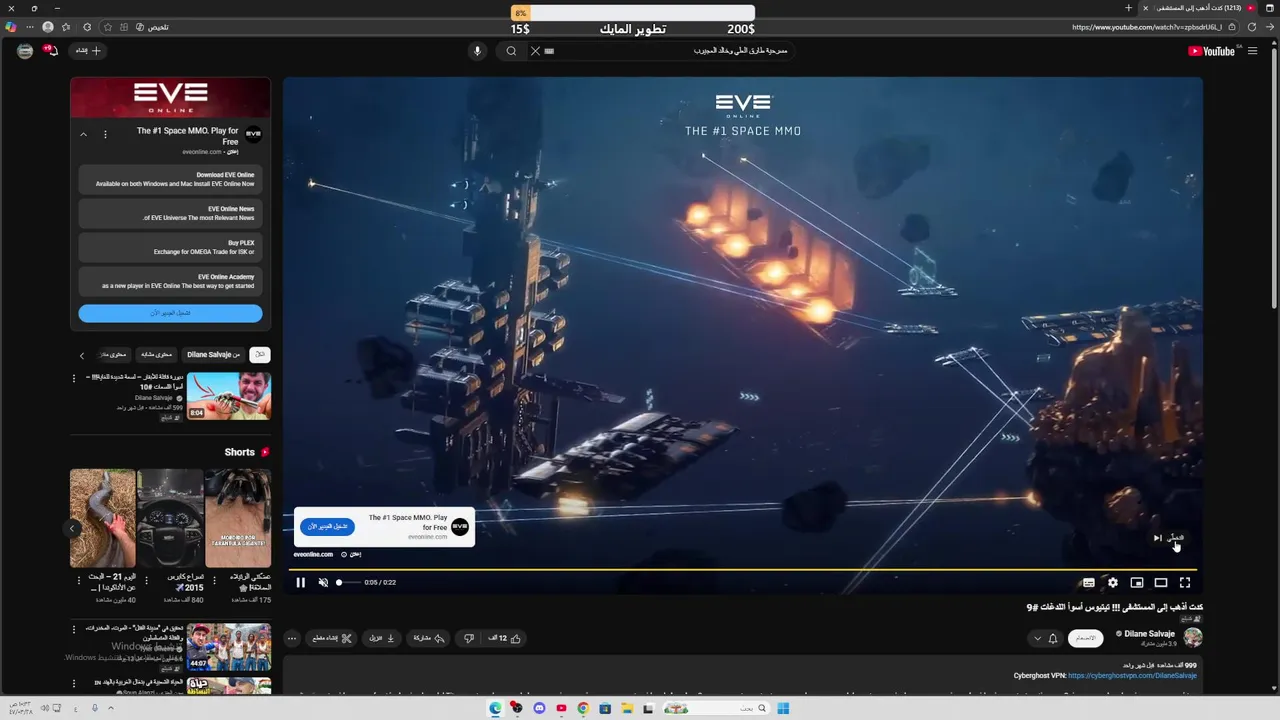1280x720 pixels.
Task: Enter fullscreen video mode
Action: coord(1185,582)
